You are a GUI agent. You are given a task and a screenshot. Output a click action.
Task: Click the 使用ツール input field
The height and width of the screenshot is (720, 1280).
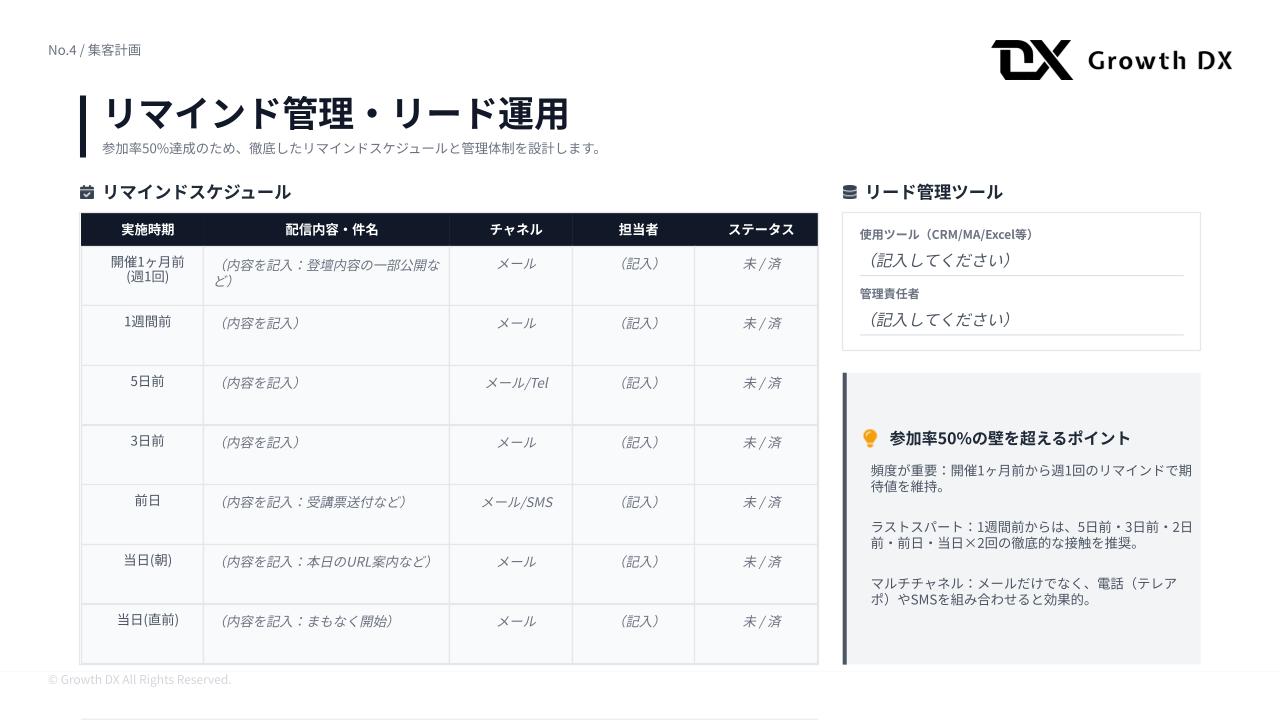pos(1021,260)
